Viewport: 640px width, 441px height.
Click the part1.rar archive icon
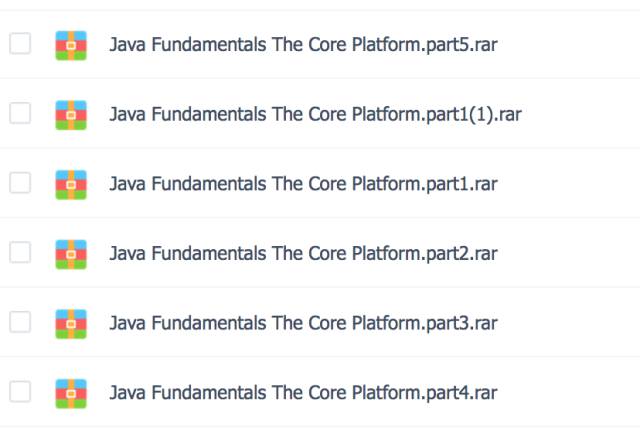tap(71, 185)
